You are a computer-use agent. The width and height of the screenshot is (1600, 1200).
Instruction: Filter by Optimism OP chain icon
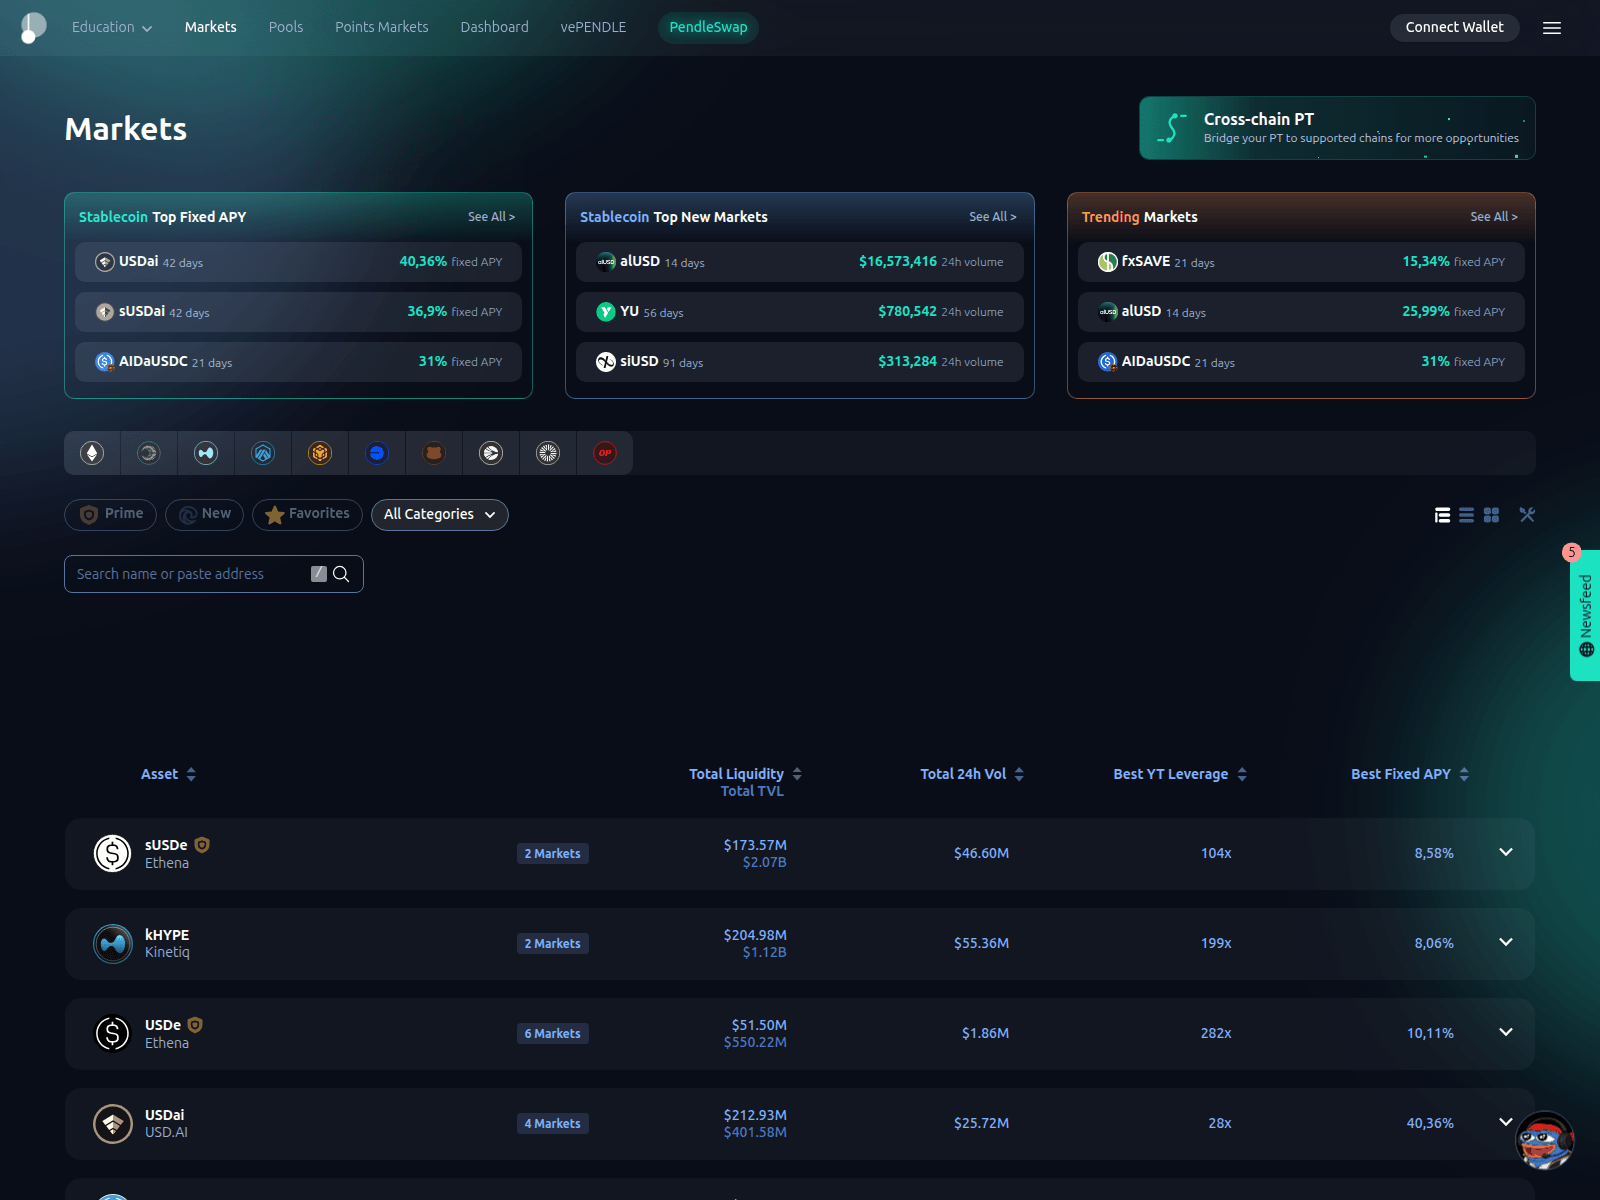click(x=605, y=453)
